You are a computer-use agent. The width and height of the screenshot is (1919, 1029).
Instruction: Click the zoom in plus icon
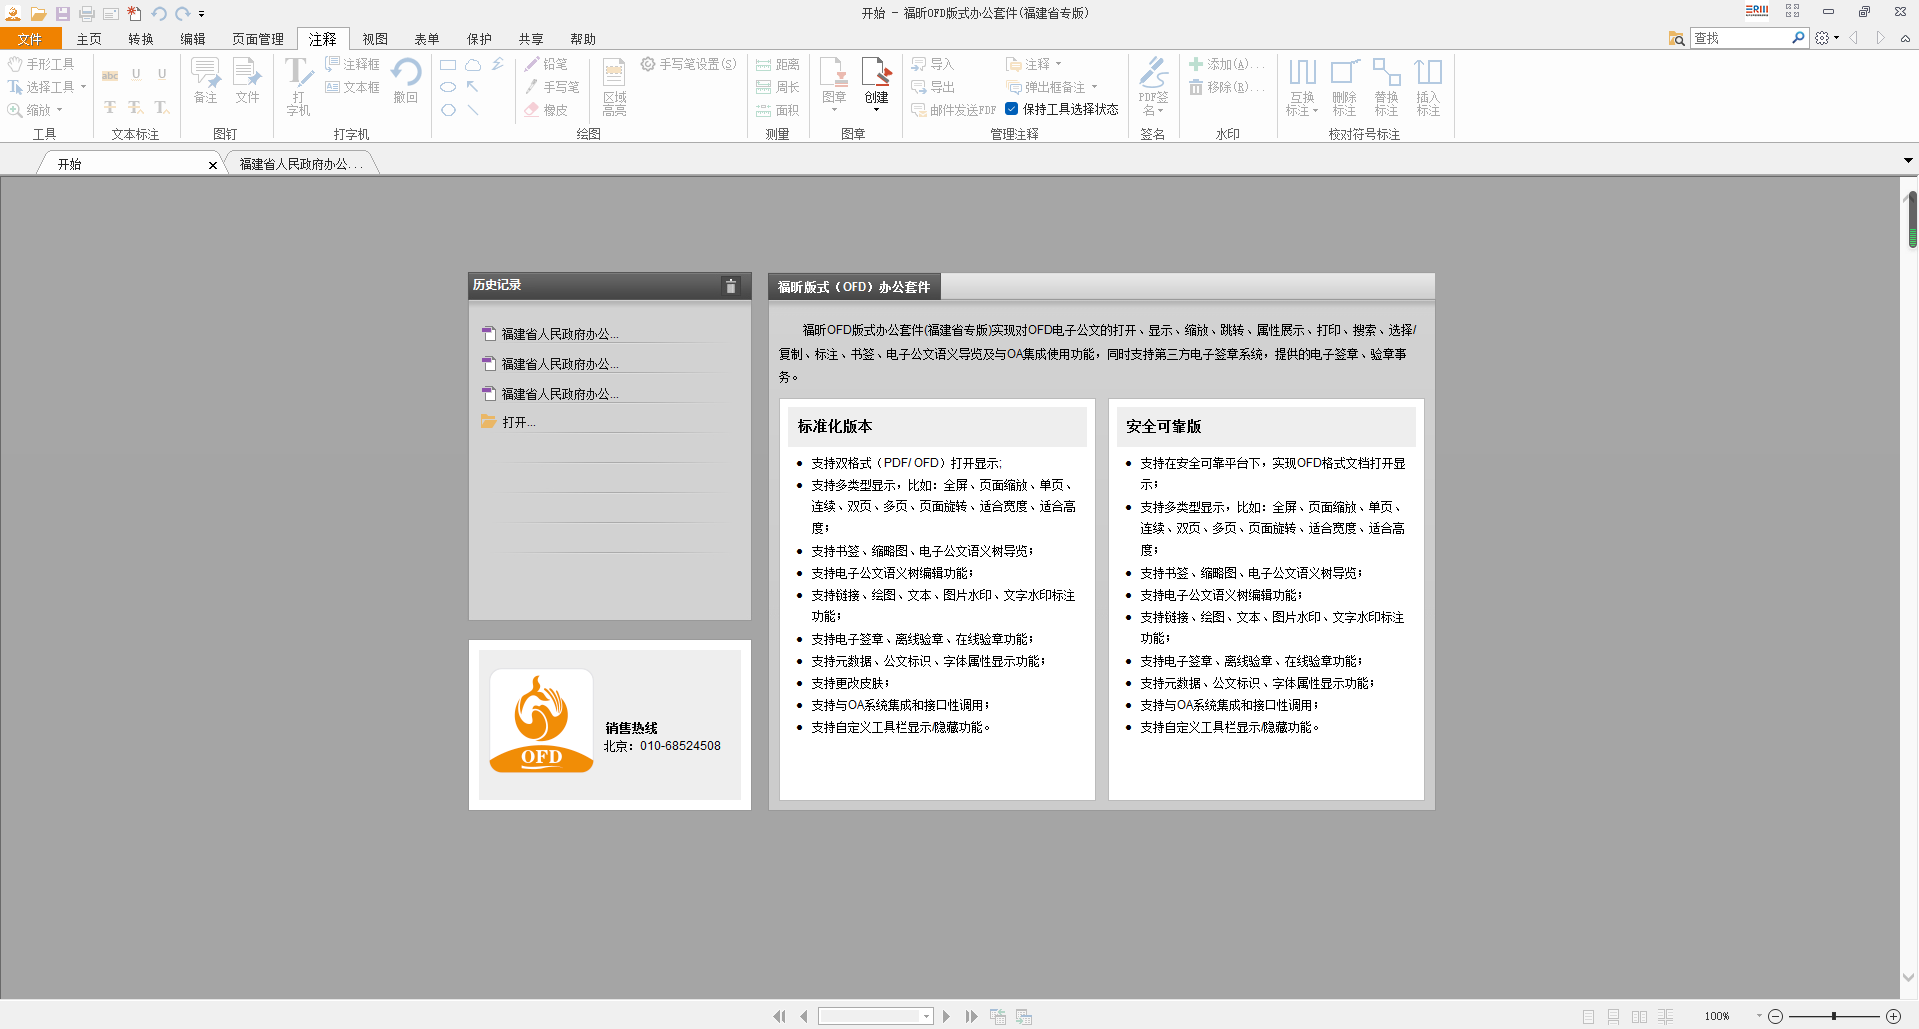(x=1893, y=1016)
